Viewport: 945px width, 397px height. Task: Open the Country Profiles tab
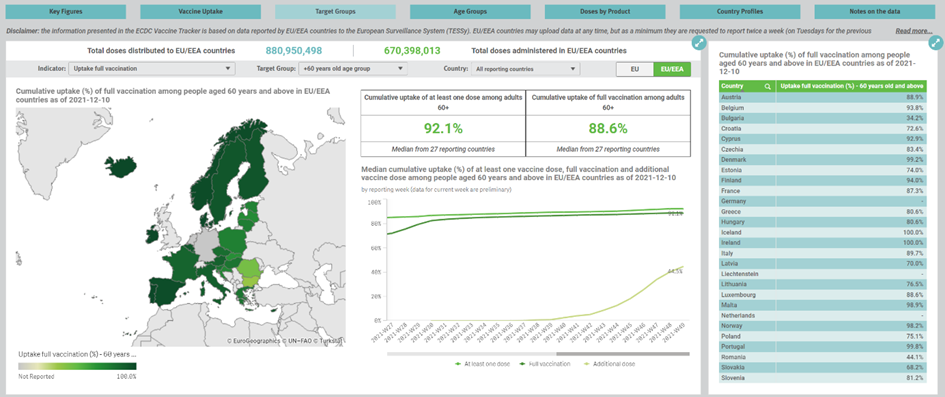[740, 11]
